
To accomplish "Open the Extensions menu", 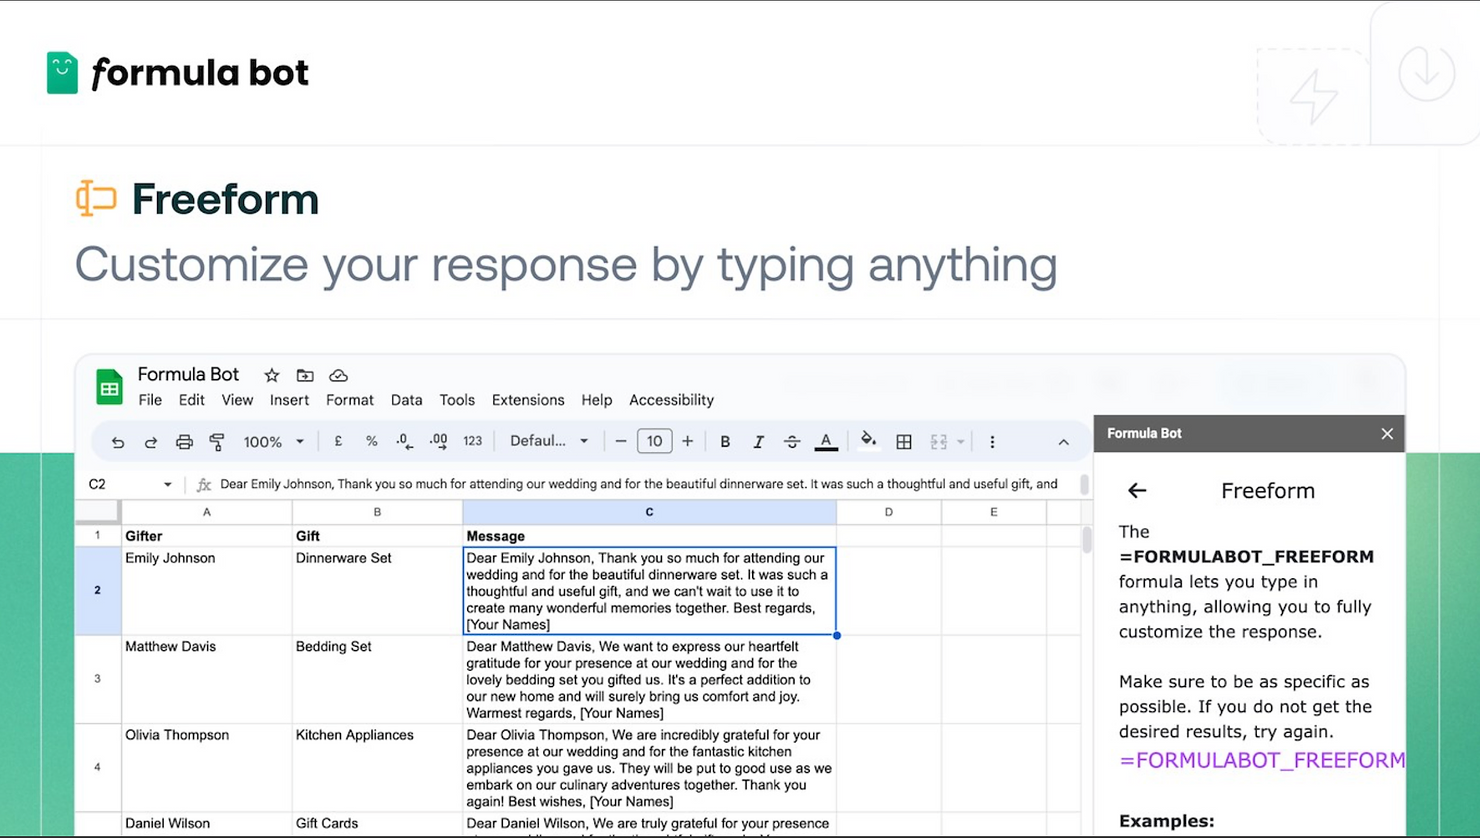I will tap(528, 400).
